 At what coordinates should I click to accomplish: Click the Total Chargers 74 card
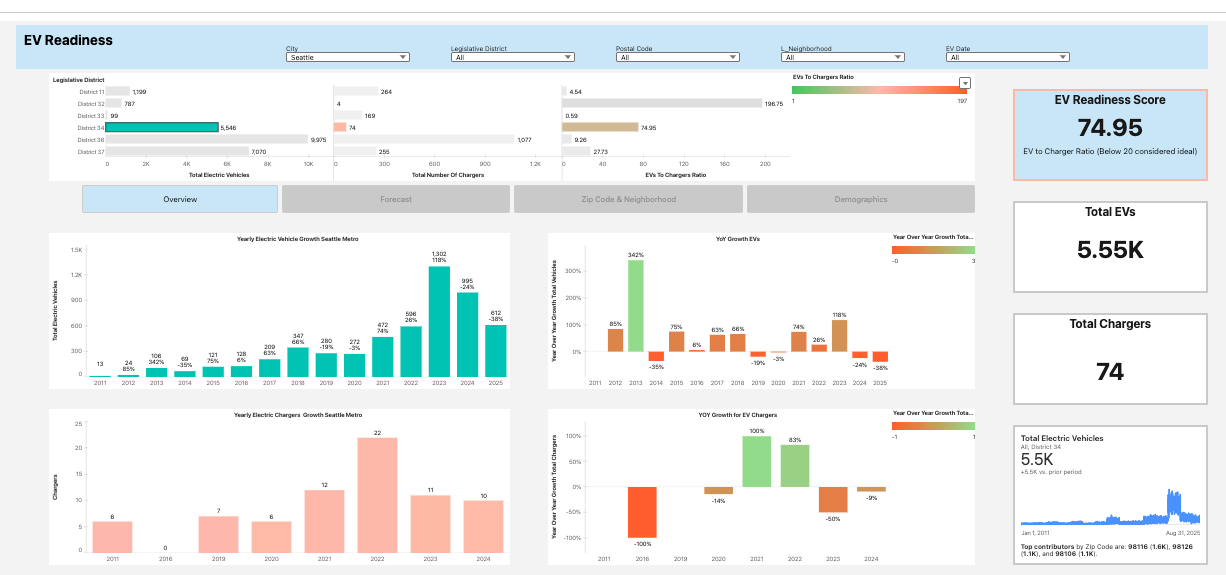pos(1110,358)
